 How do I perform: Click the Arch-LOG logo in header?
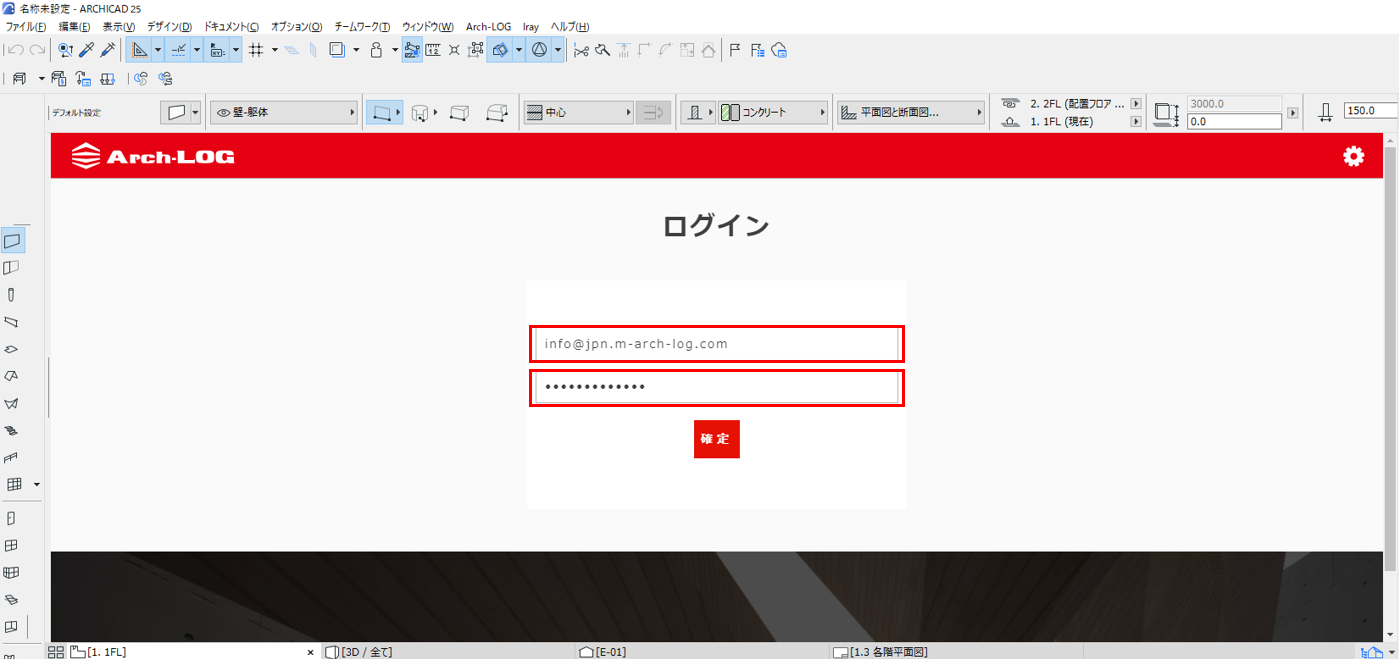[153, 156]
